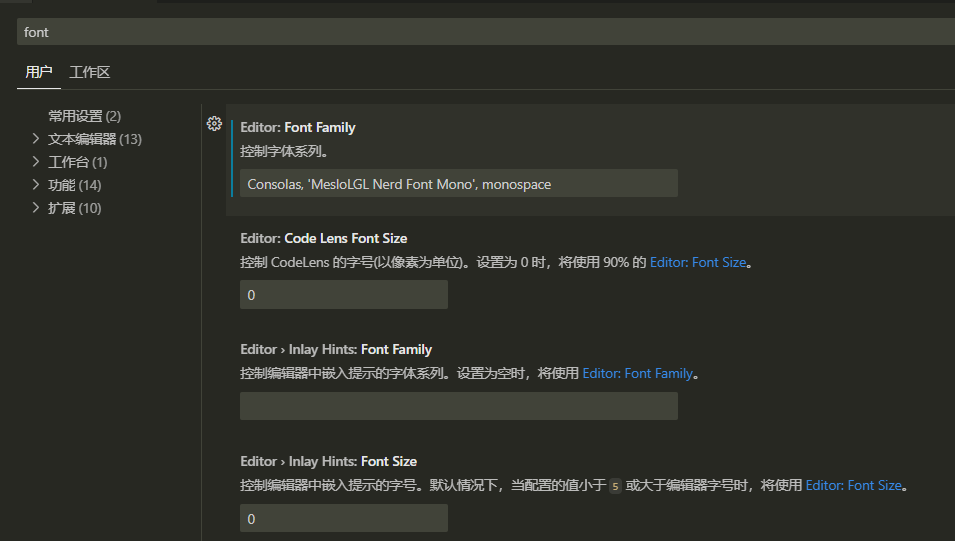Image resolution: width=955 pixels, height=541 pixels.
Task: Select 常用设置 (2) in the settings tree
Action: 84,116
